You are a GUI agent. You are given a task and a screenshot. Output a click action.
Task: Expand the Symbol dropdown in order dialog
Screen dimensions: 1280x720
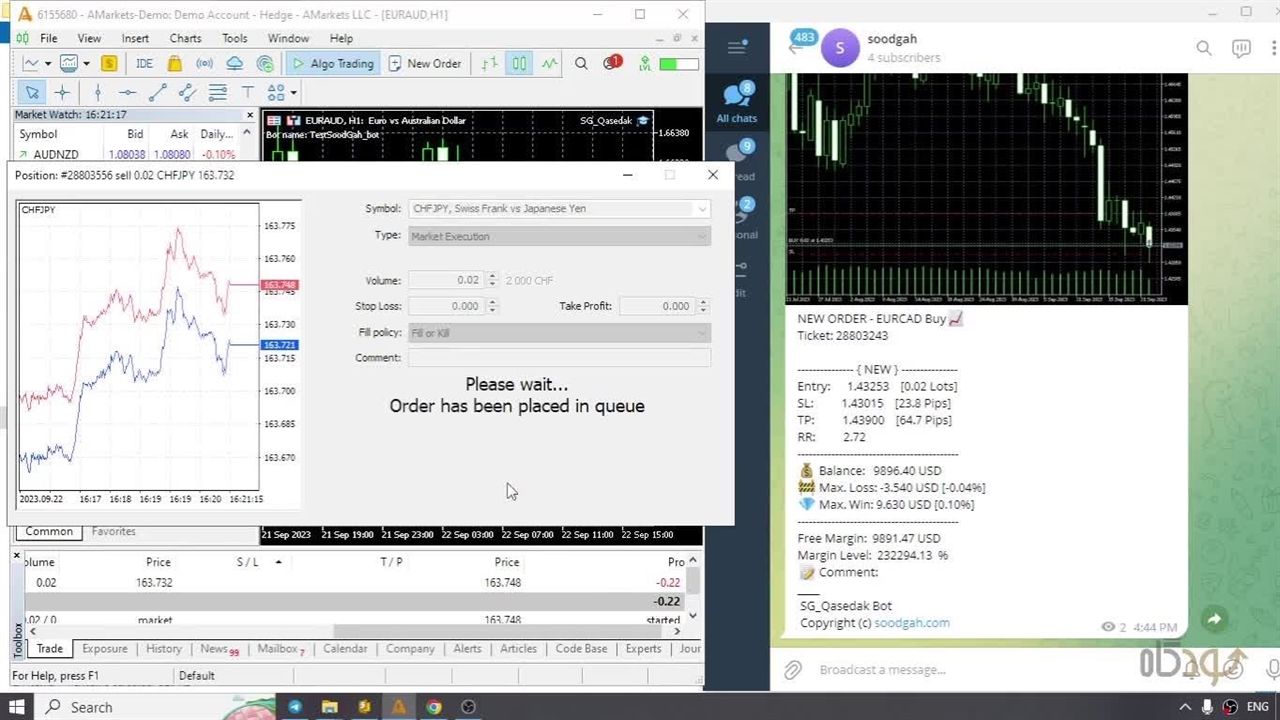[x=702, y=209]
